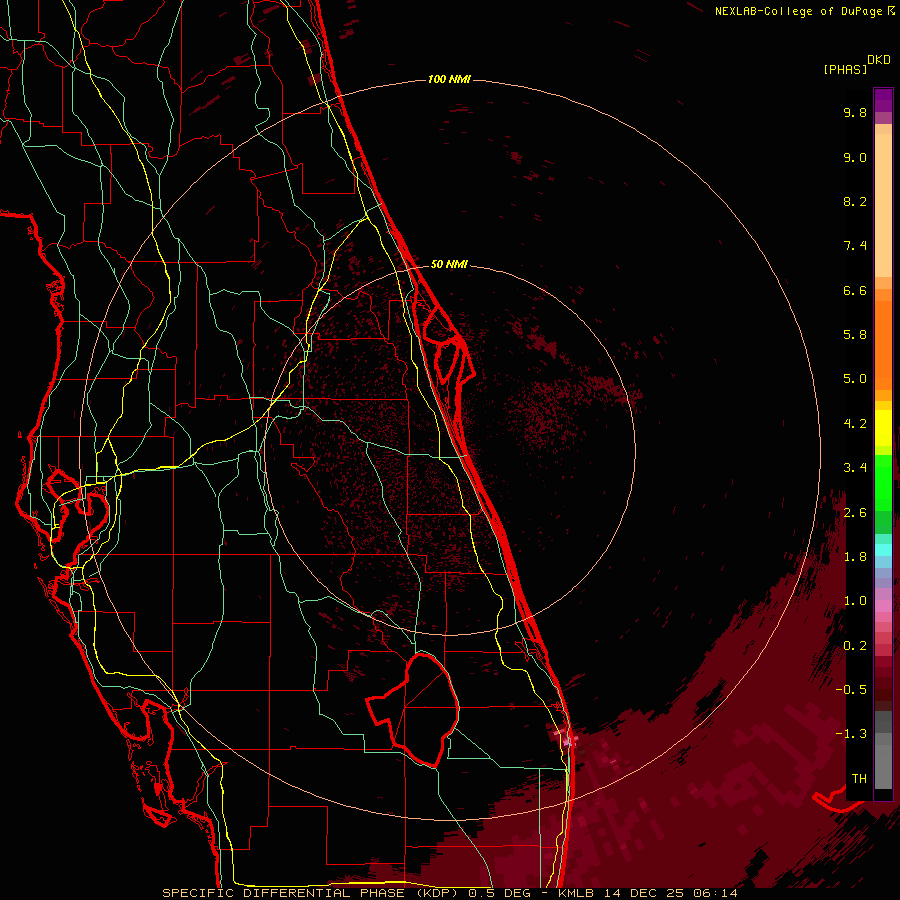
Task: Click the SPECIFIC DIFFERENTIAL PHASE (KDP) caption
Action: [x=313, y=893]
